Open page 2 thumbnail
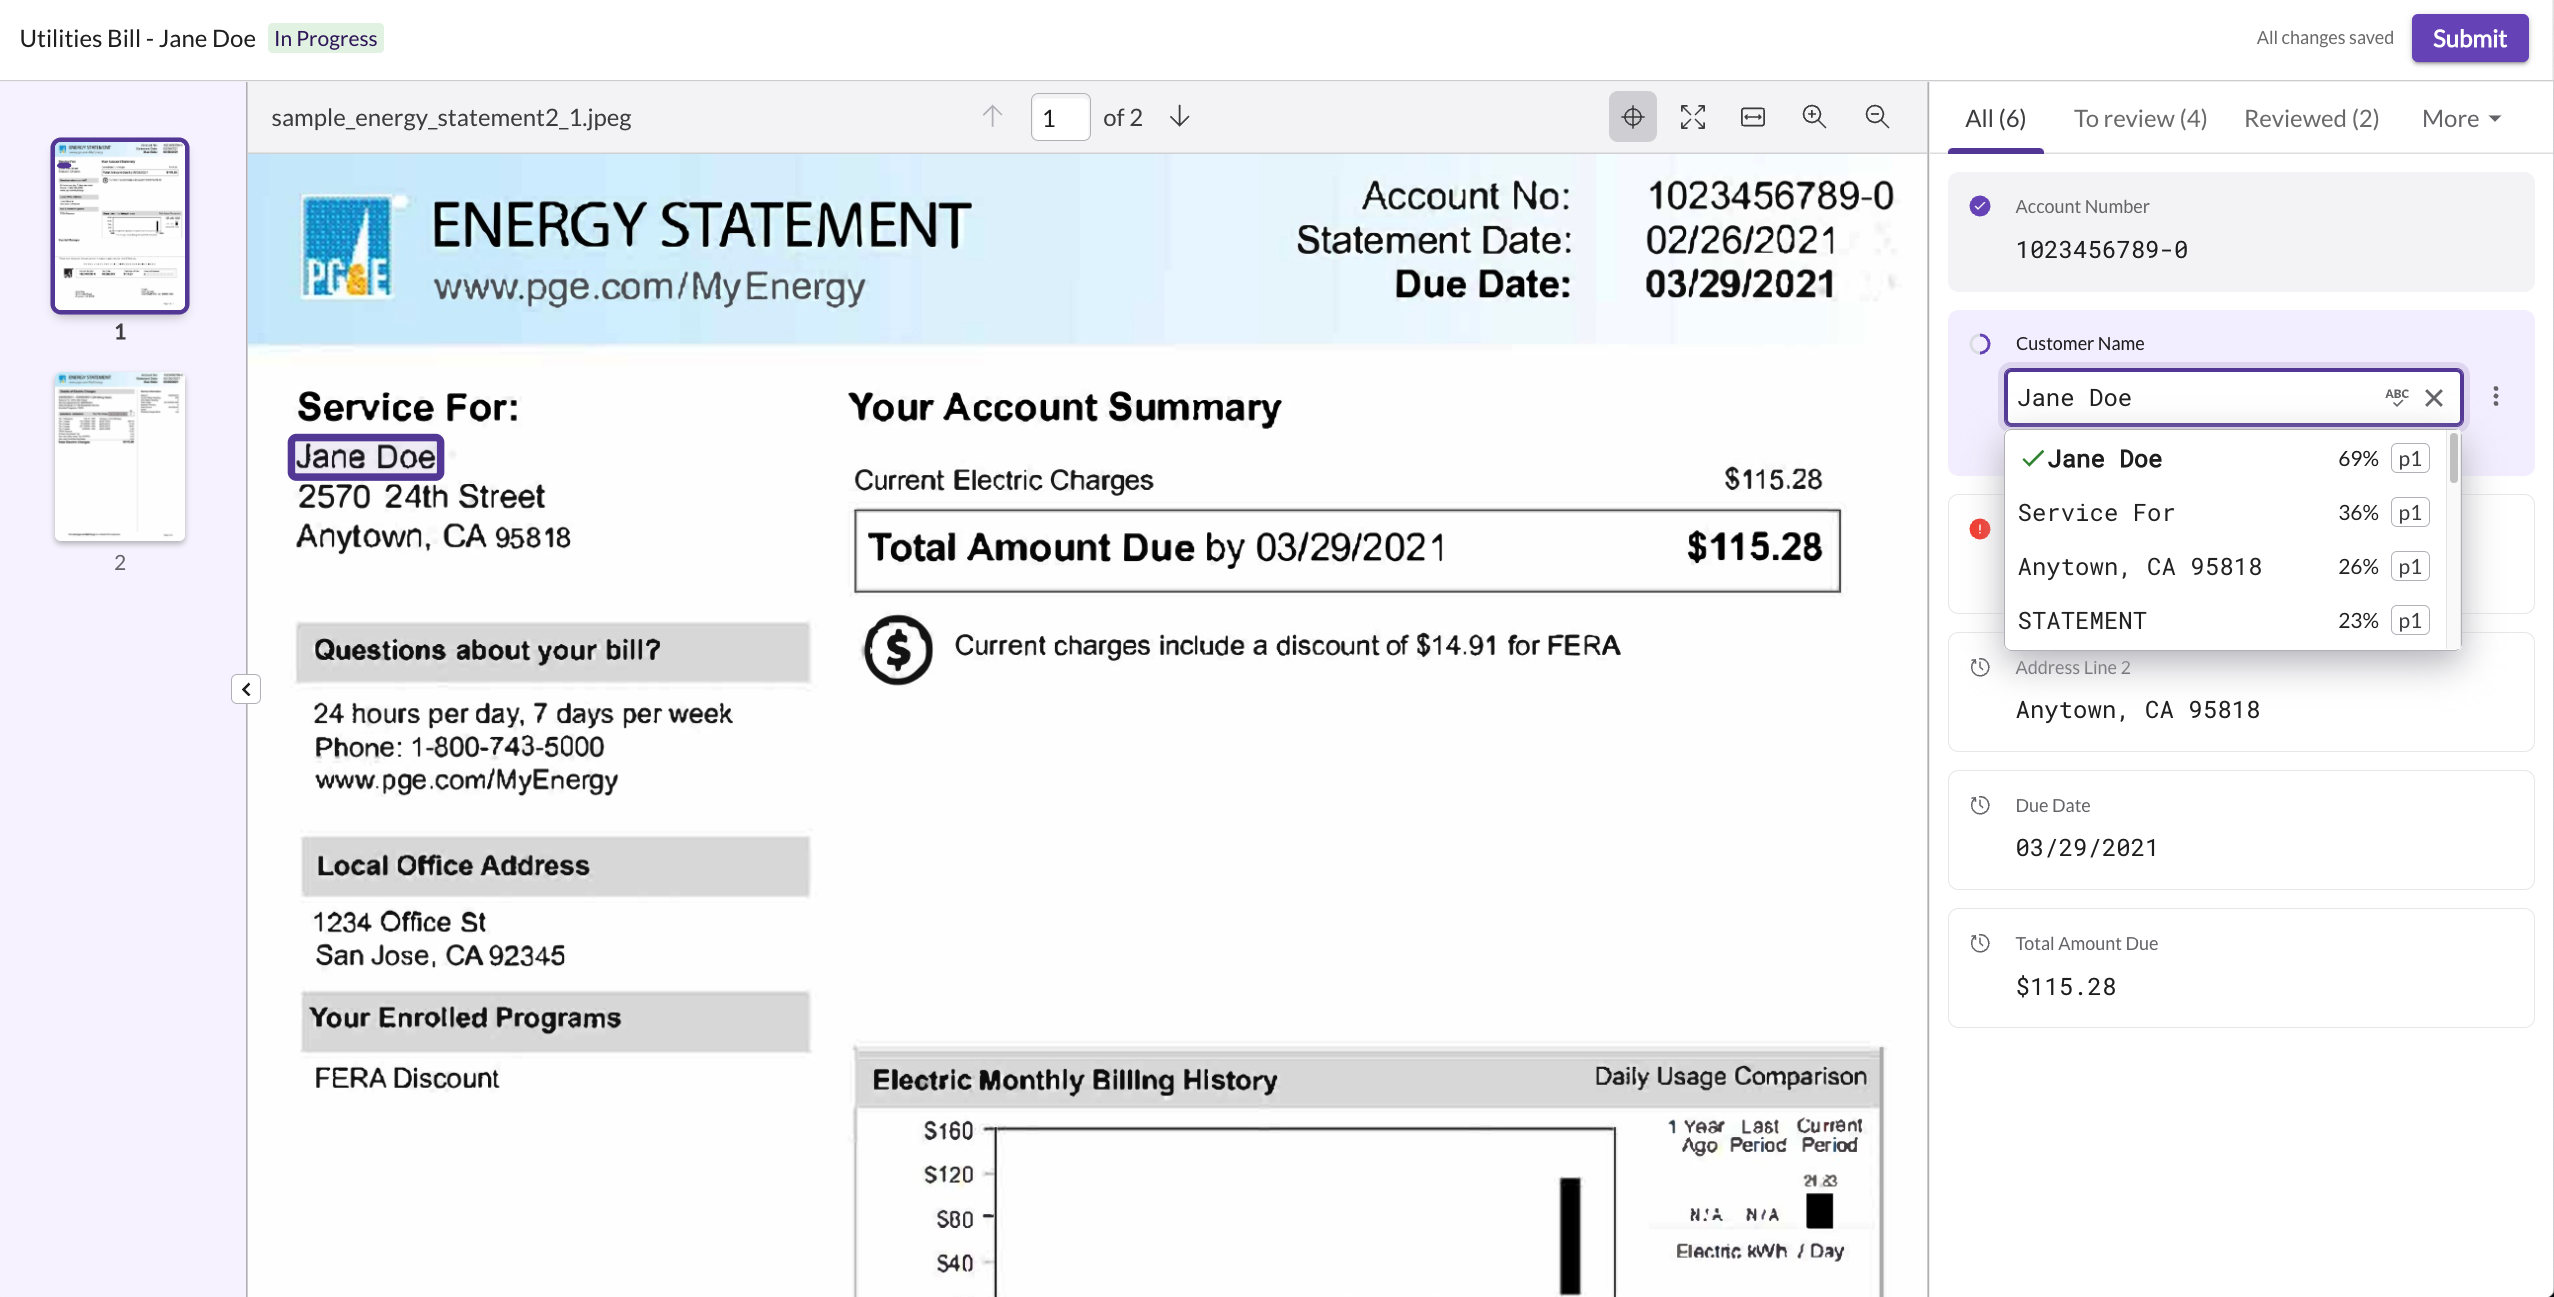The height and width of the screenshot is (1297, 2554). [120, 456]
